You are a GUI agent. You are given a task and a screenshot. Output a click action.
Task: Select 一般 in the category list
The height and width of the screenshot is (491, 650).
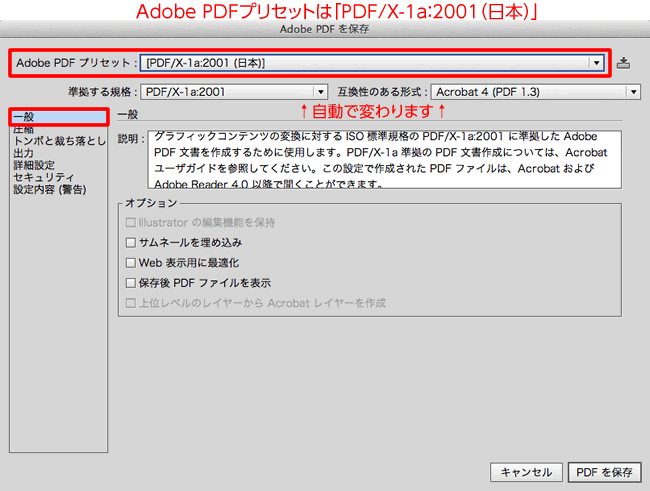click(x=58, y=117)
